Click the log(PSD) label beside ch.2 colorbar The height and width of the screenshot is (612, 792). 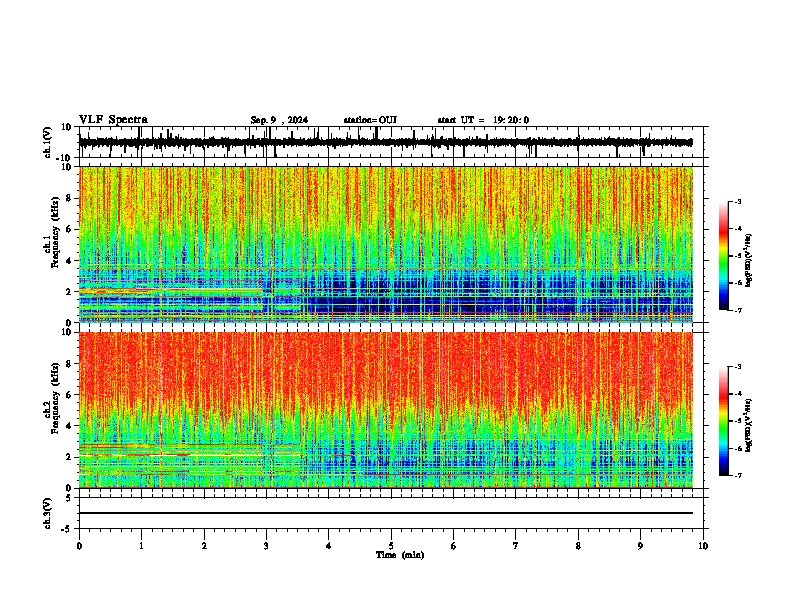(x=749, y=425)
